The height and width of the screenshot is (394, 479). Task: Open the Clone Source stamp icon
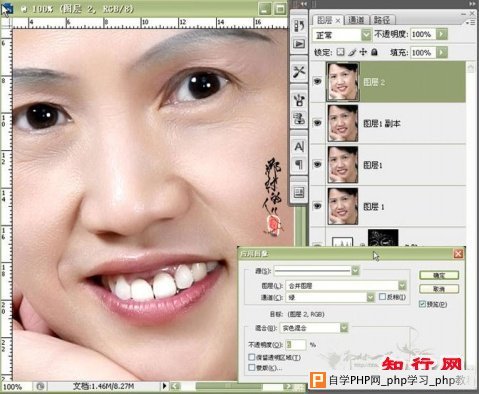tap(299, 118)
